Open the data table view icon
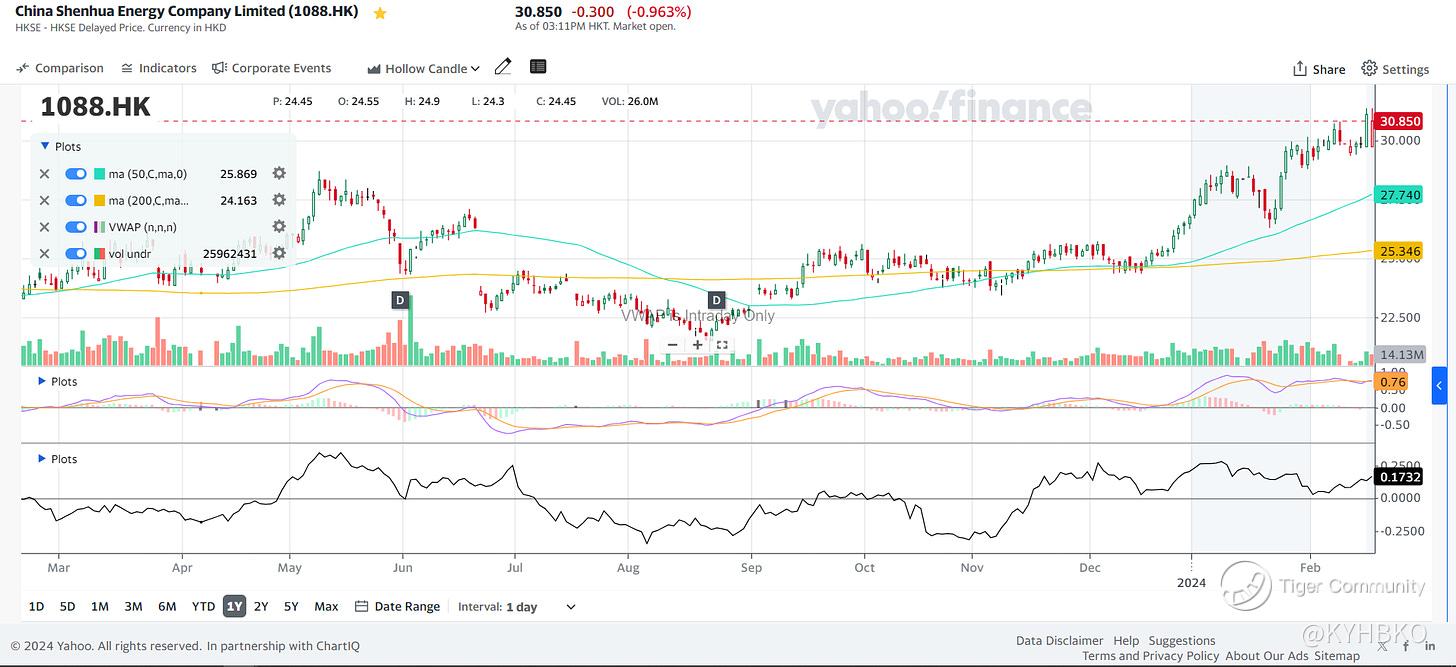The image size is (1456, 667). (538, 67)
